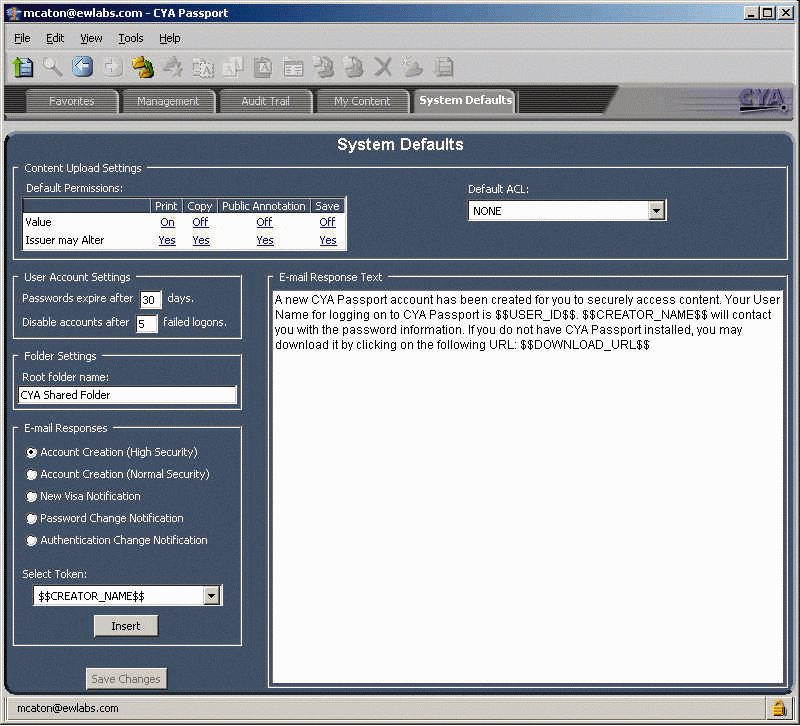The width and height of the screenshot is (800, 726).
Task: Click the magnifying glass search icon
Action: point(52,67)
